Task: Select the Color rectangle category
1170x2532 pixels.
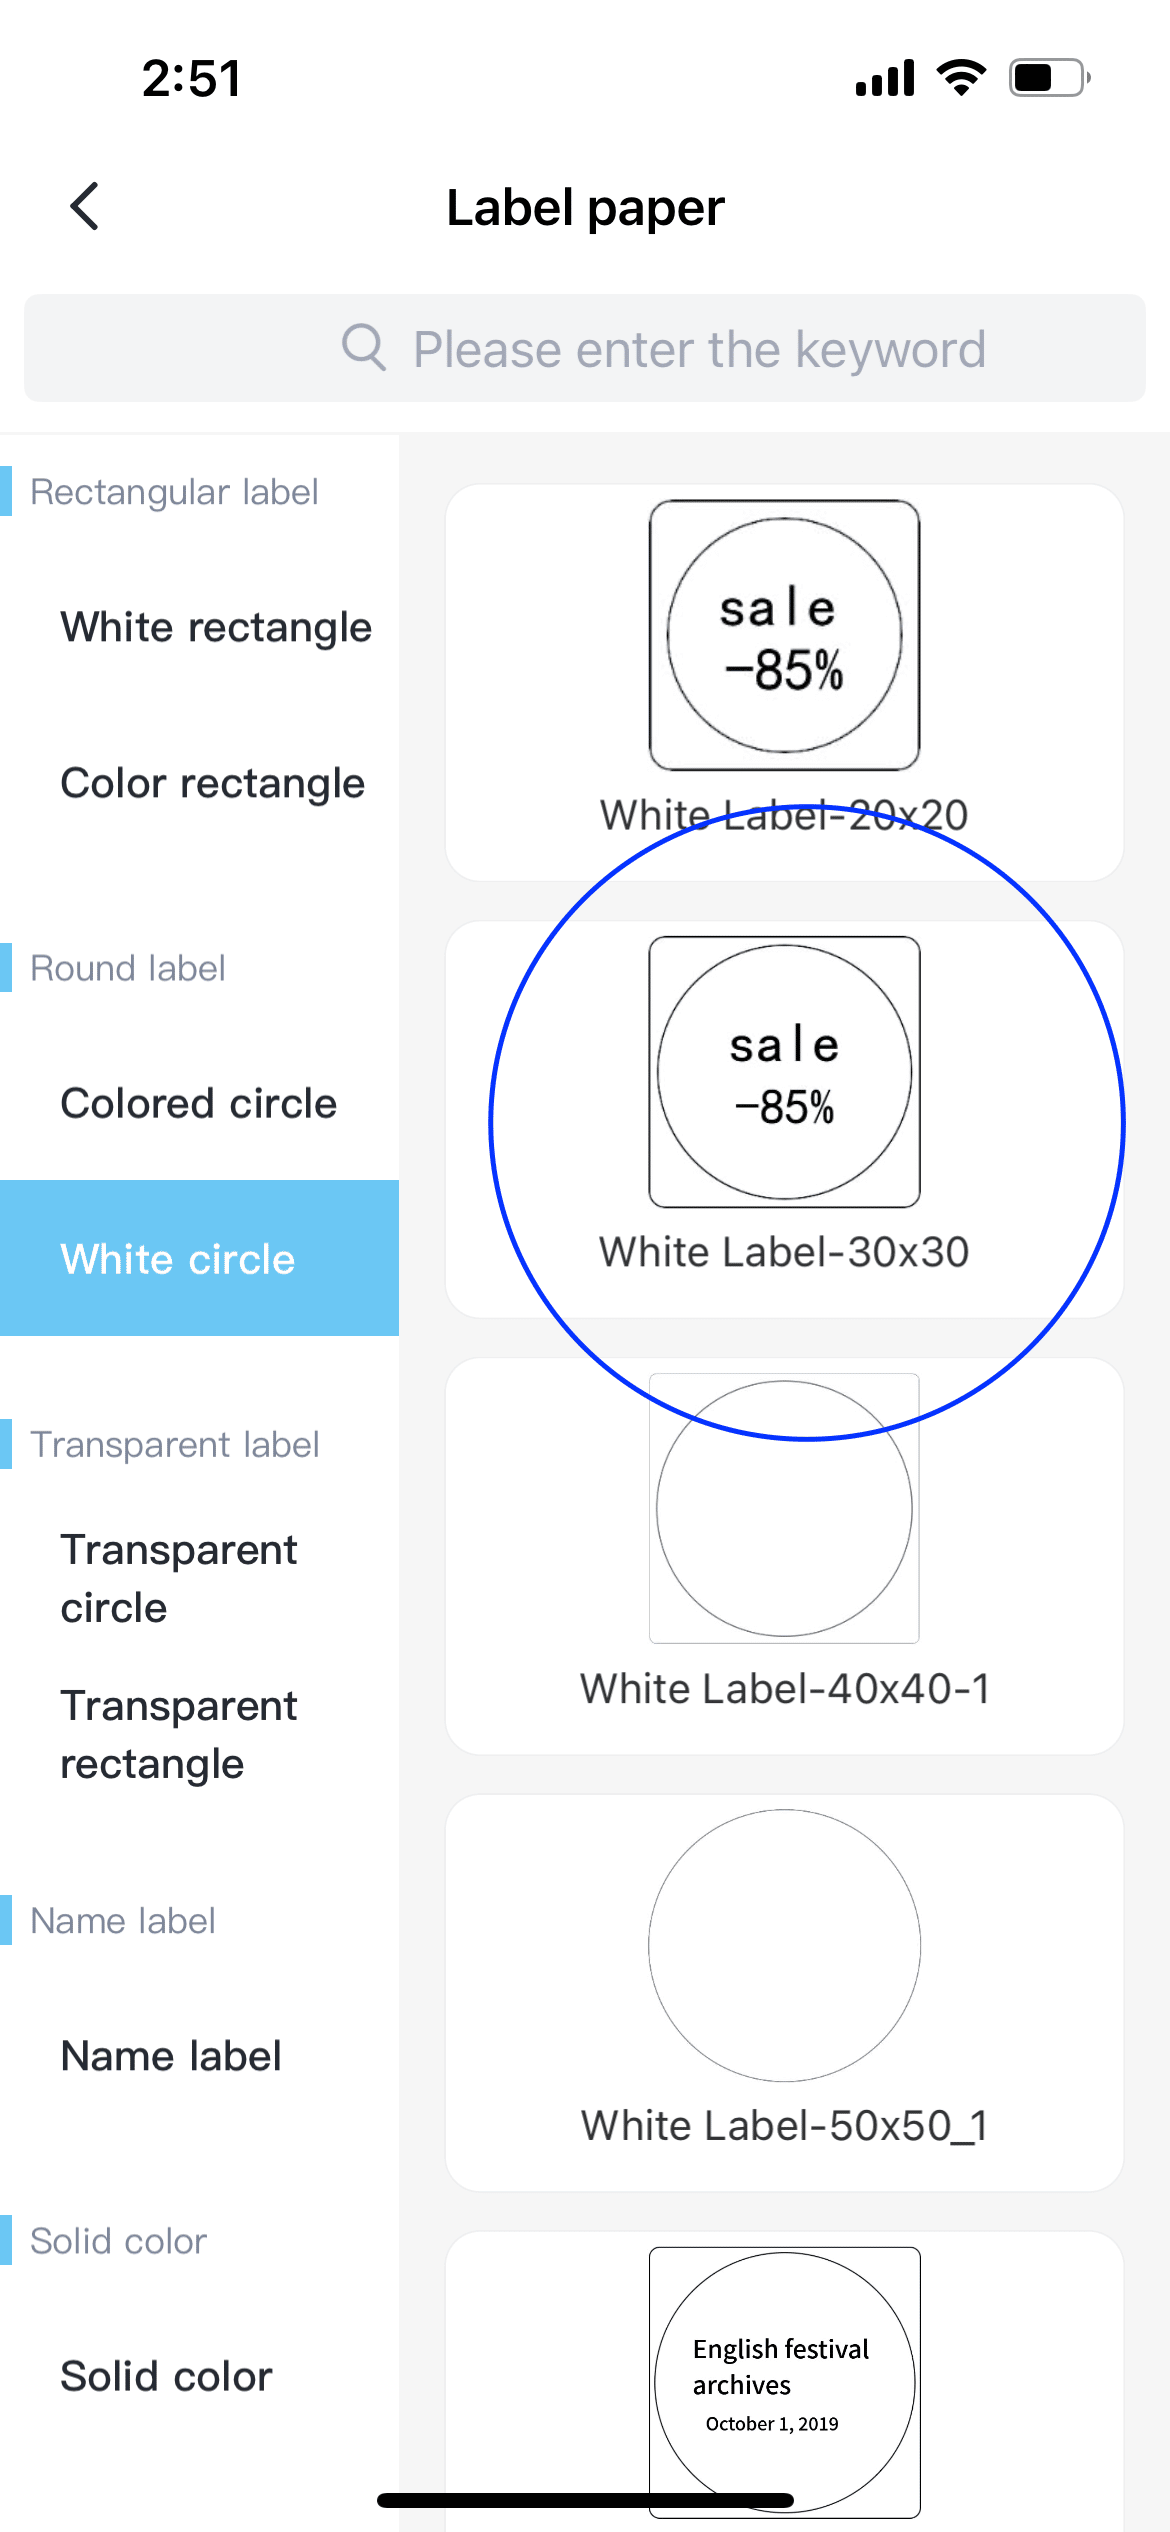Action: pyautogui.click(x=212, y=783)
